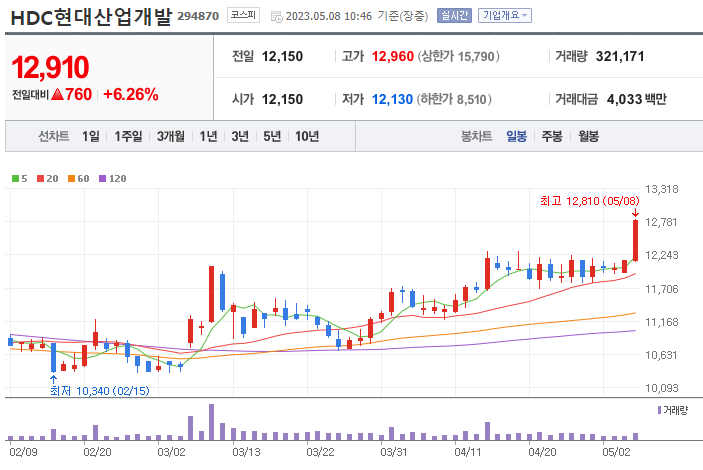Click the +6.26% change value
Screen dimensions: 703x470
[x=130, y=94]
